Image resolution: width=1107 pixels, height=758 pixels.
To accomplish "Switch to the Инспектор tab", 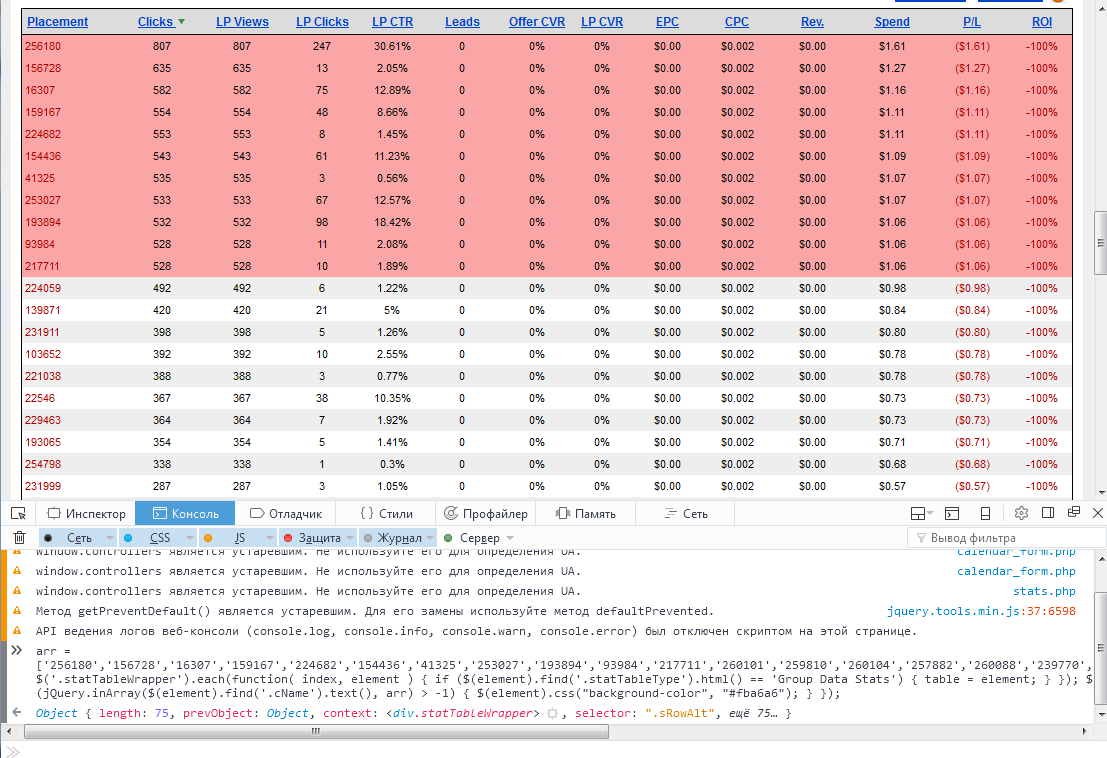I will click(x=88, y=513).
